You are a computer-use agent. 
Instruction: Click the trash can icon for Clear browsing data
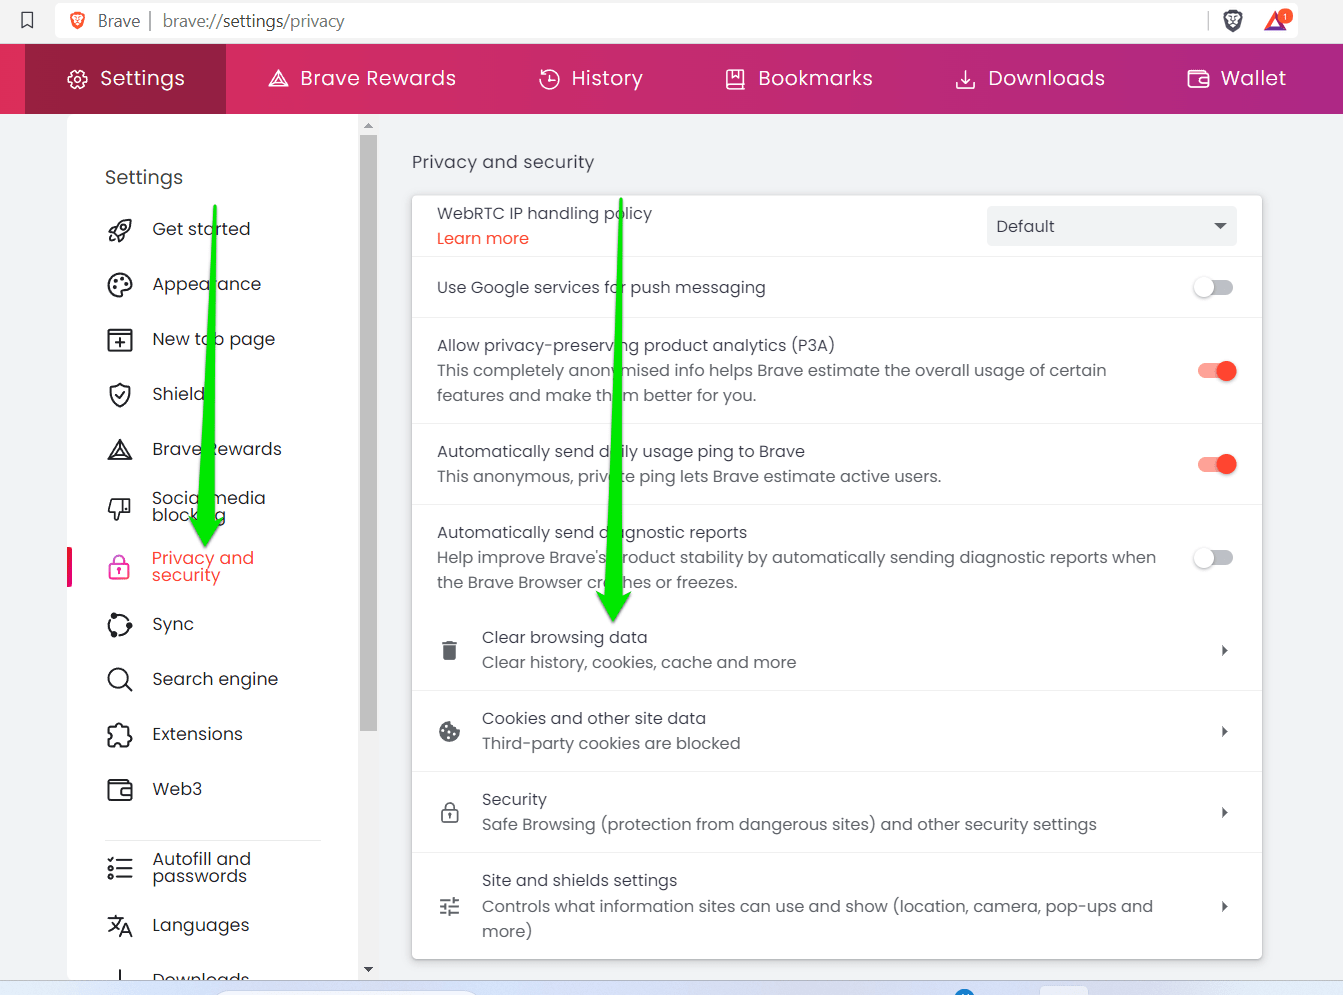coord(450,651)
